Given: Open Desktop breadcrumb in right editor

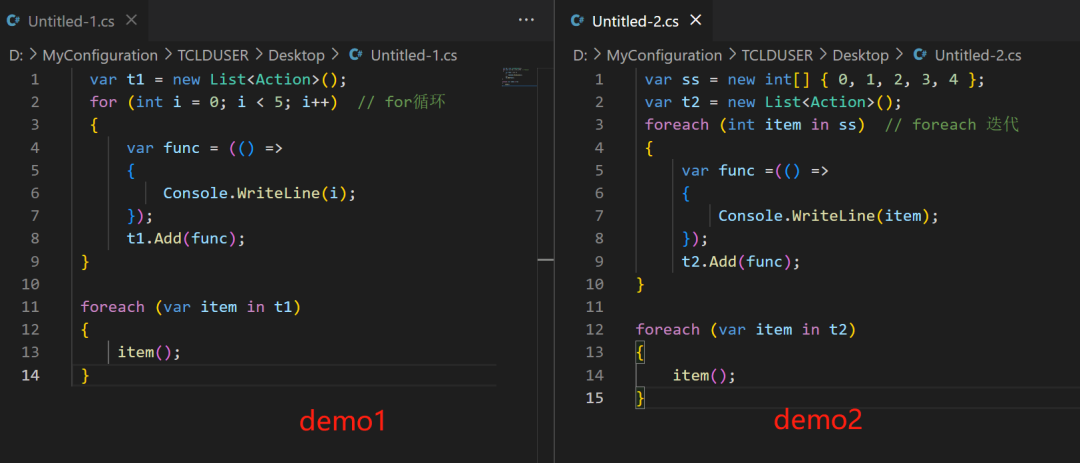Looking at the screenshot, I should tap(860, 55).
